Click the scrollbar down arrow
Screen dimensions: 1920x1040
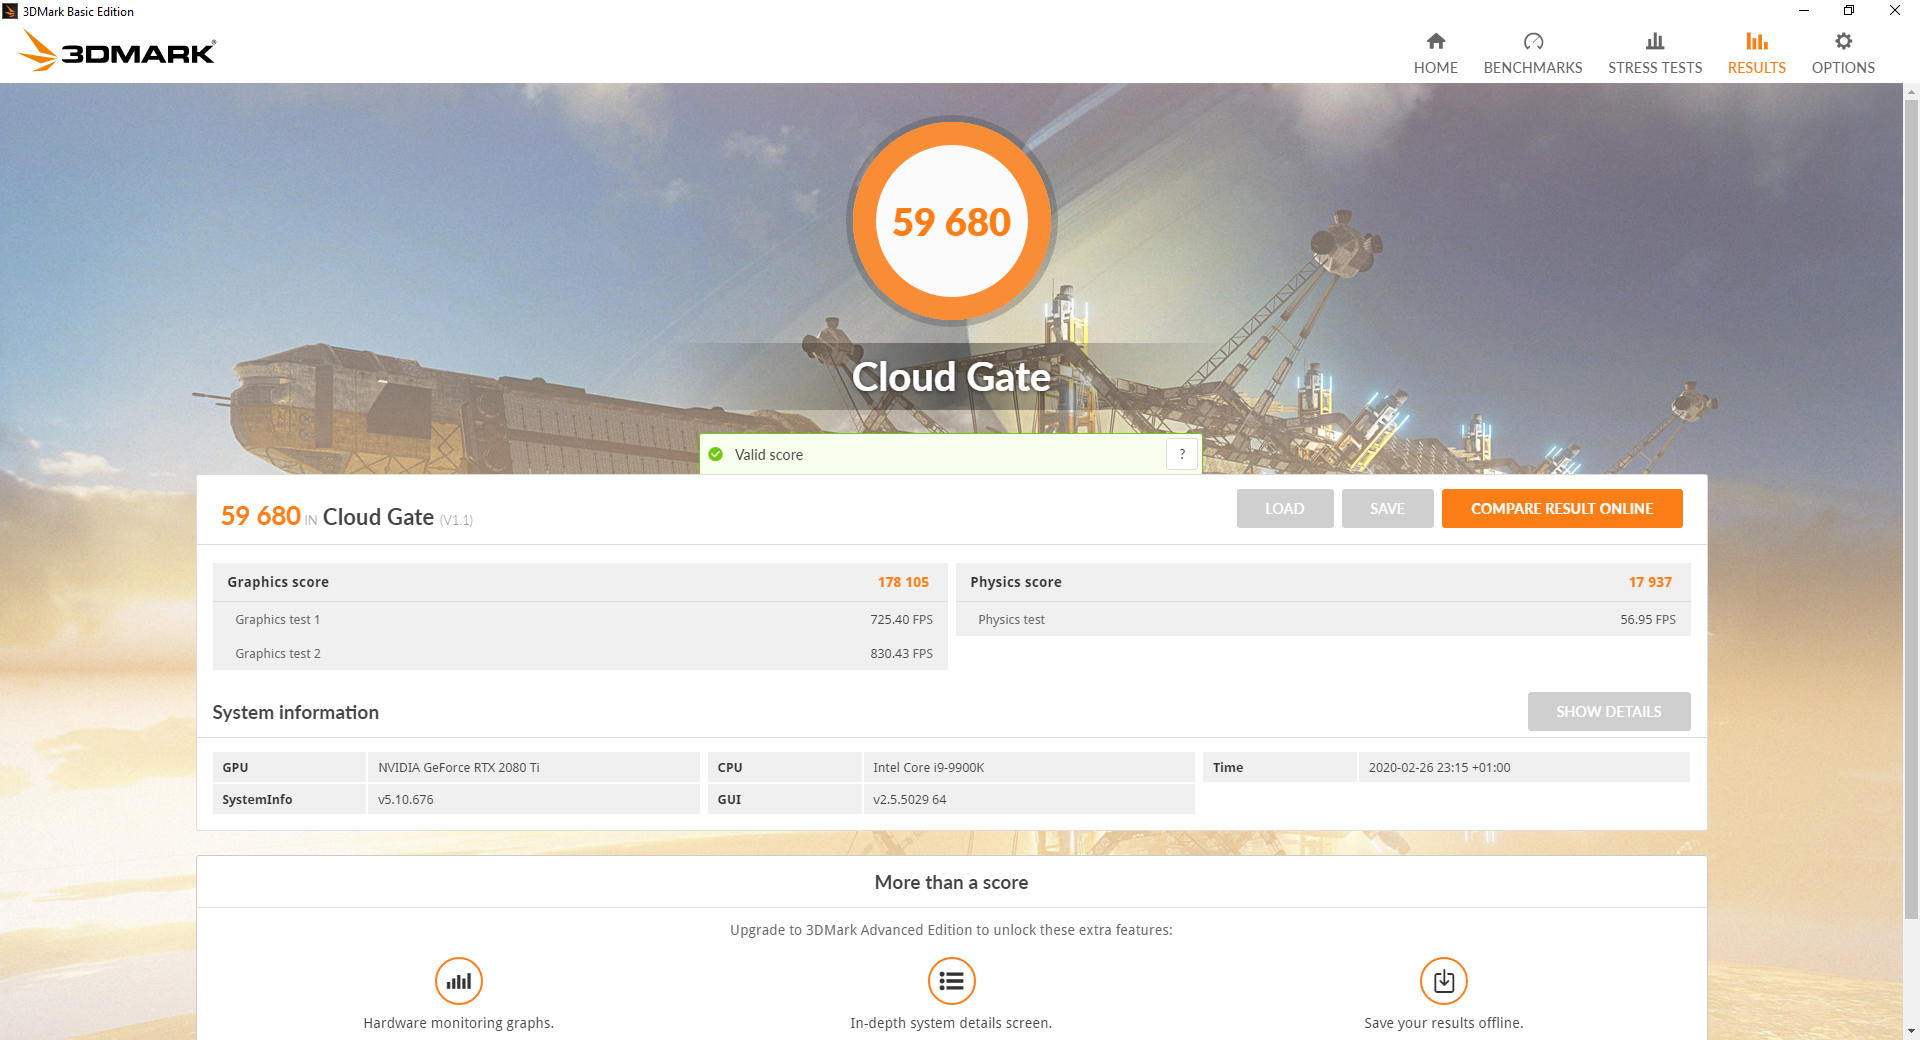point(1911,1031)
